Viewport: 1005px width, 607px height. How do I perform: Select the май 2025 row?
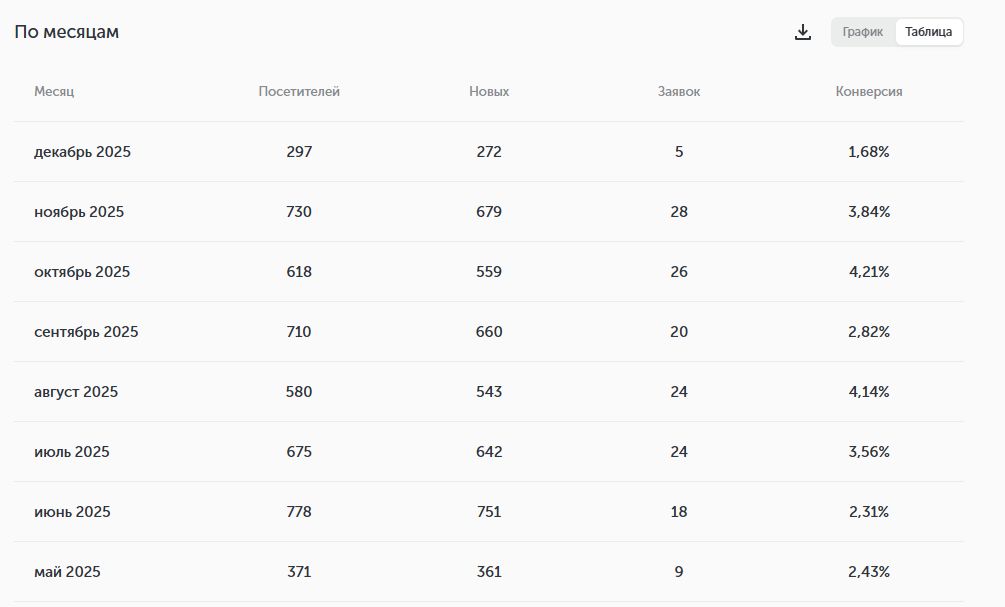pos(67,572)
